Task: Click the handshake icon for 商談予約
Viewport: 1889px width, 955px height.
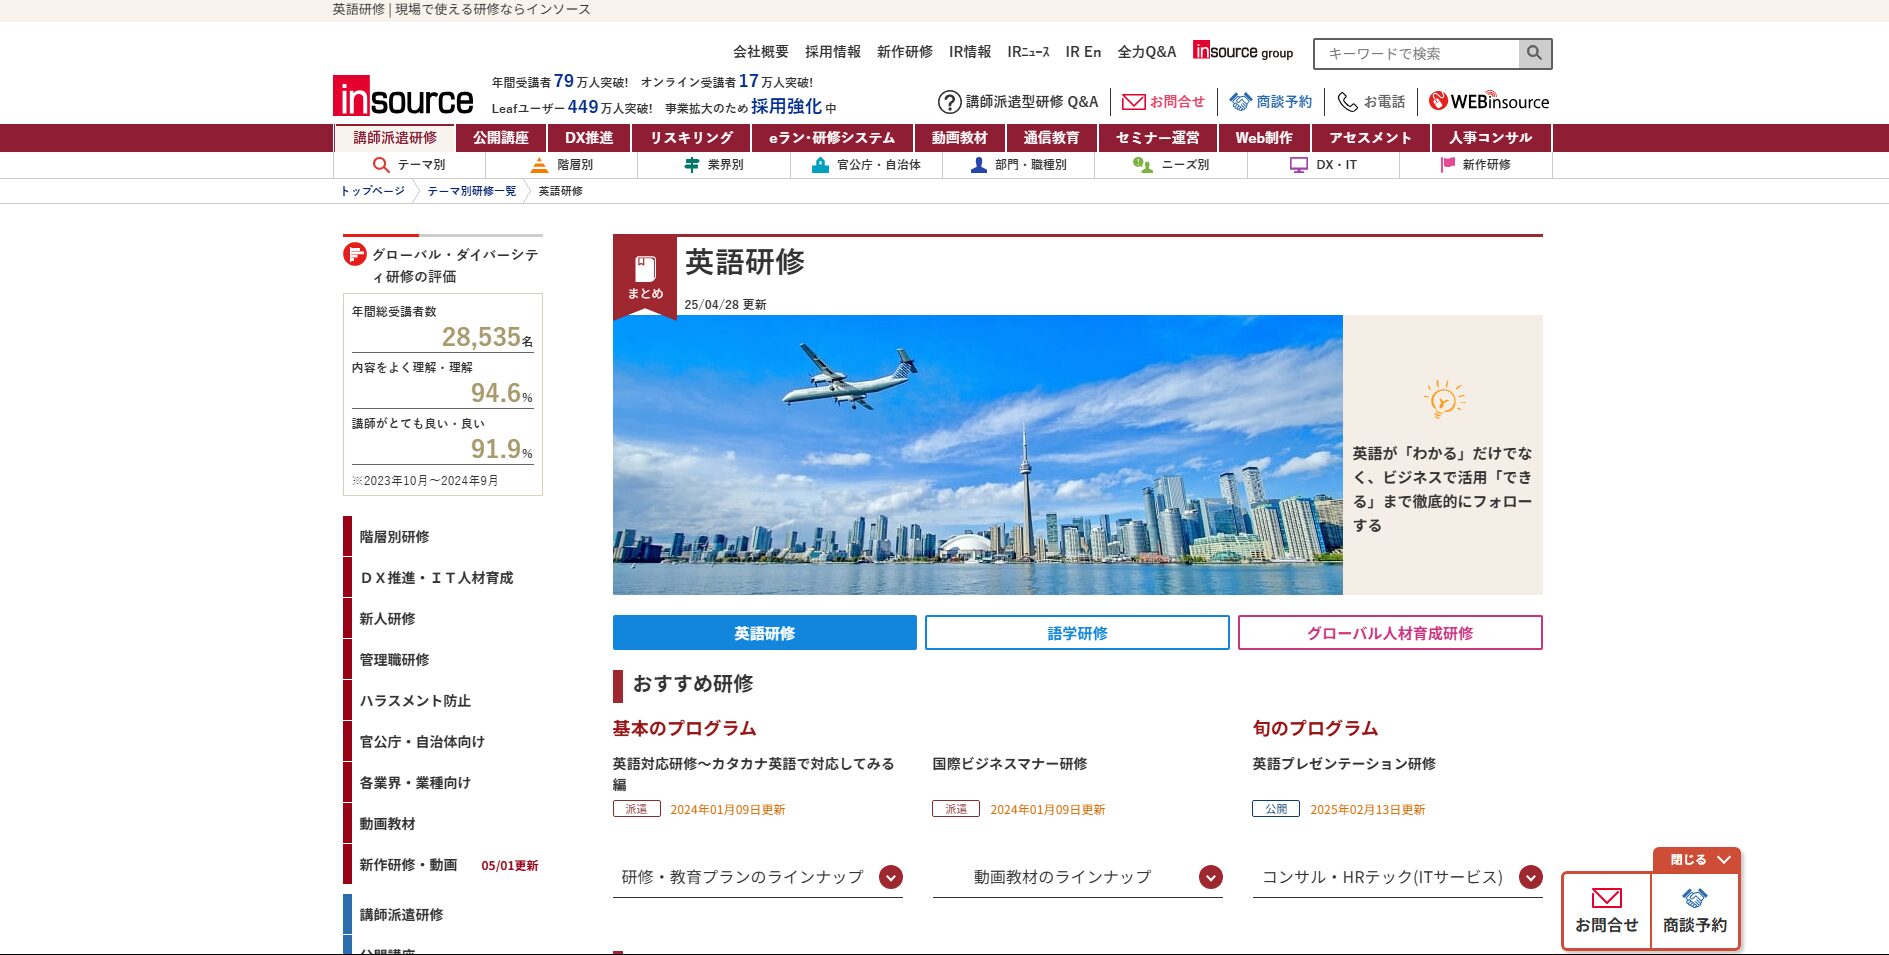Action: [x=1241, y=102]
